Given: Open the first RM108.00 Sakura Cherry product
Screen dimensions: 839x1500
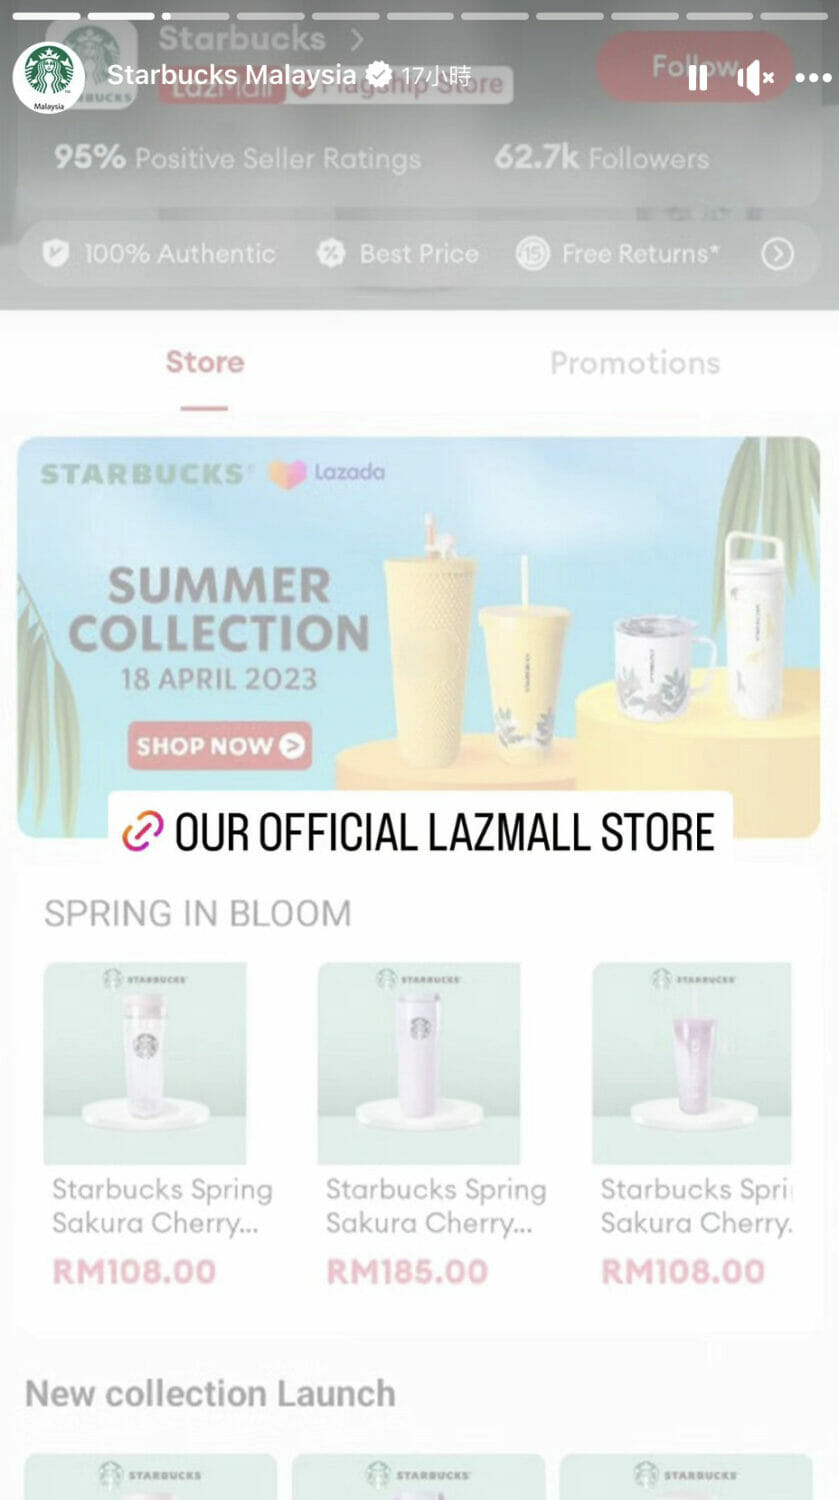Looking at the screenshot, I should [x=145, y=1063].
